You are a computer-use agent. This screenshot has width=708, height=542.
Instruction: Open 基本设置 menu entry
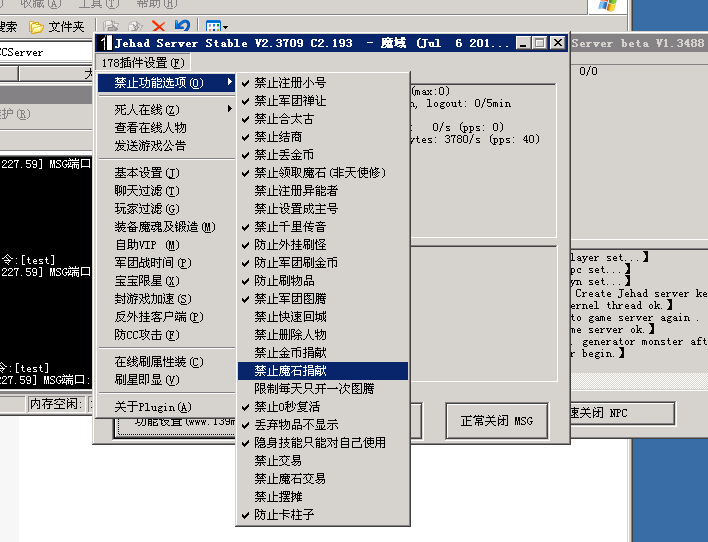[x=146, y=173]
